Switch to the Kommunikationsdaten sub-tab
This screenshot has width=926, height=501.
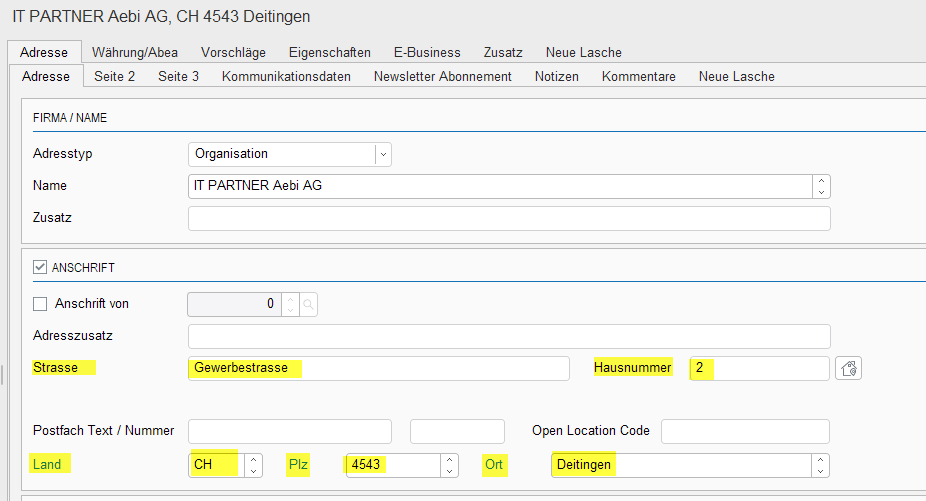coord(286,77)
